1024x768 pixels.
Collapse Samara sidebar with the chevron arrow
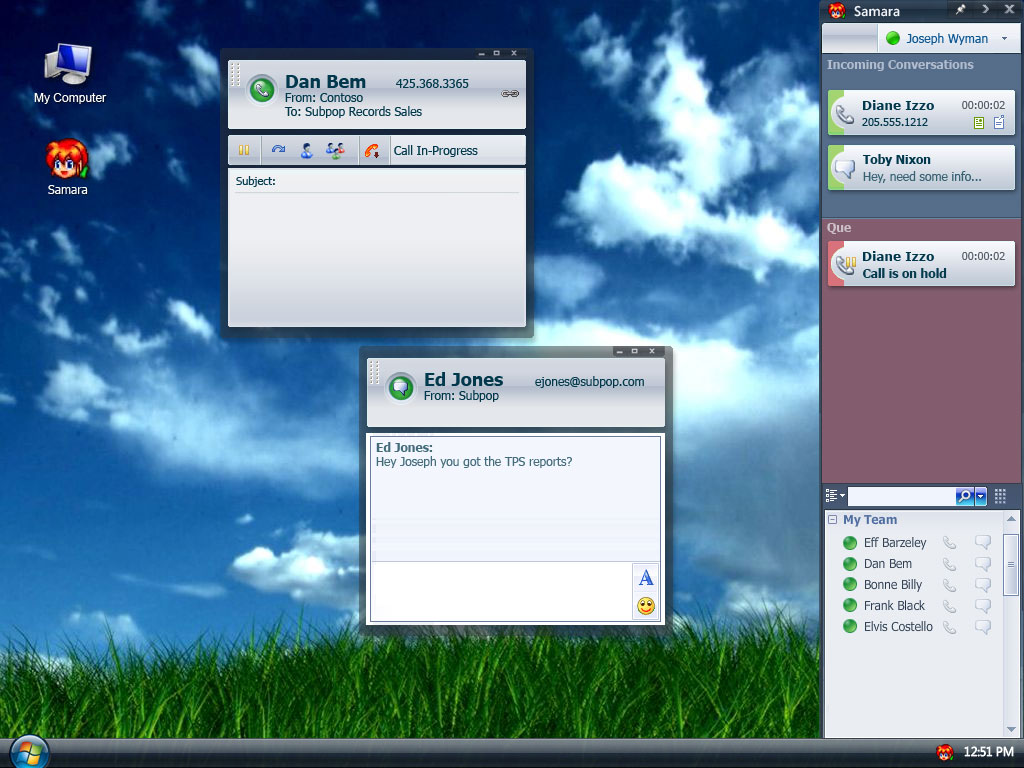tap(985, 9)
